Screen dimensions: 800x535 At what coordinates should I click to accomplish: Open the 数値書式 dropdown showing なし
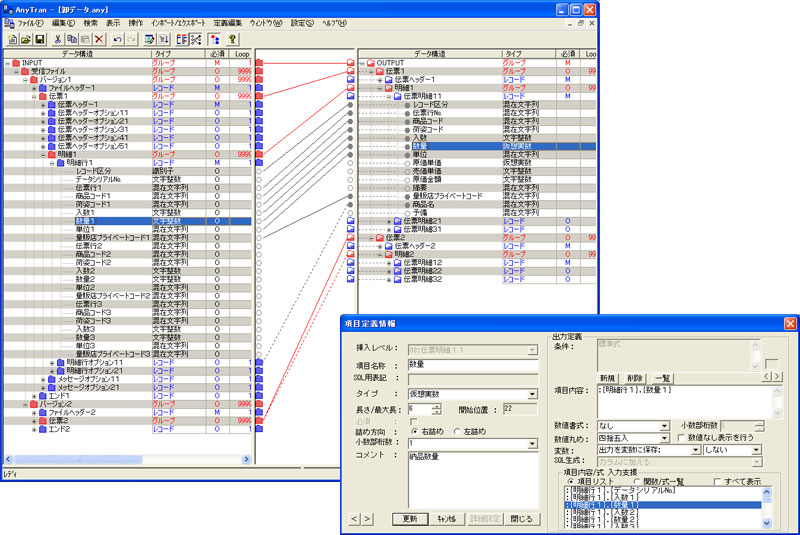[663, 425]
